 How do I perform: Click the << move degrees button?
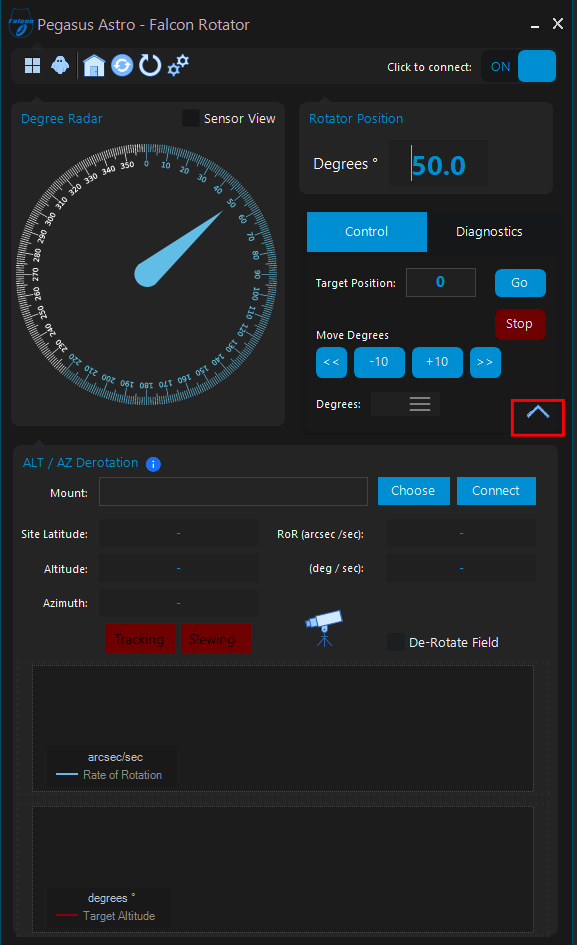[x=331, y=362]
